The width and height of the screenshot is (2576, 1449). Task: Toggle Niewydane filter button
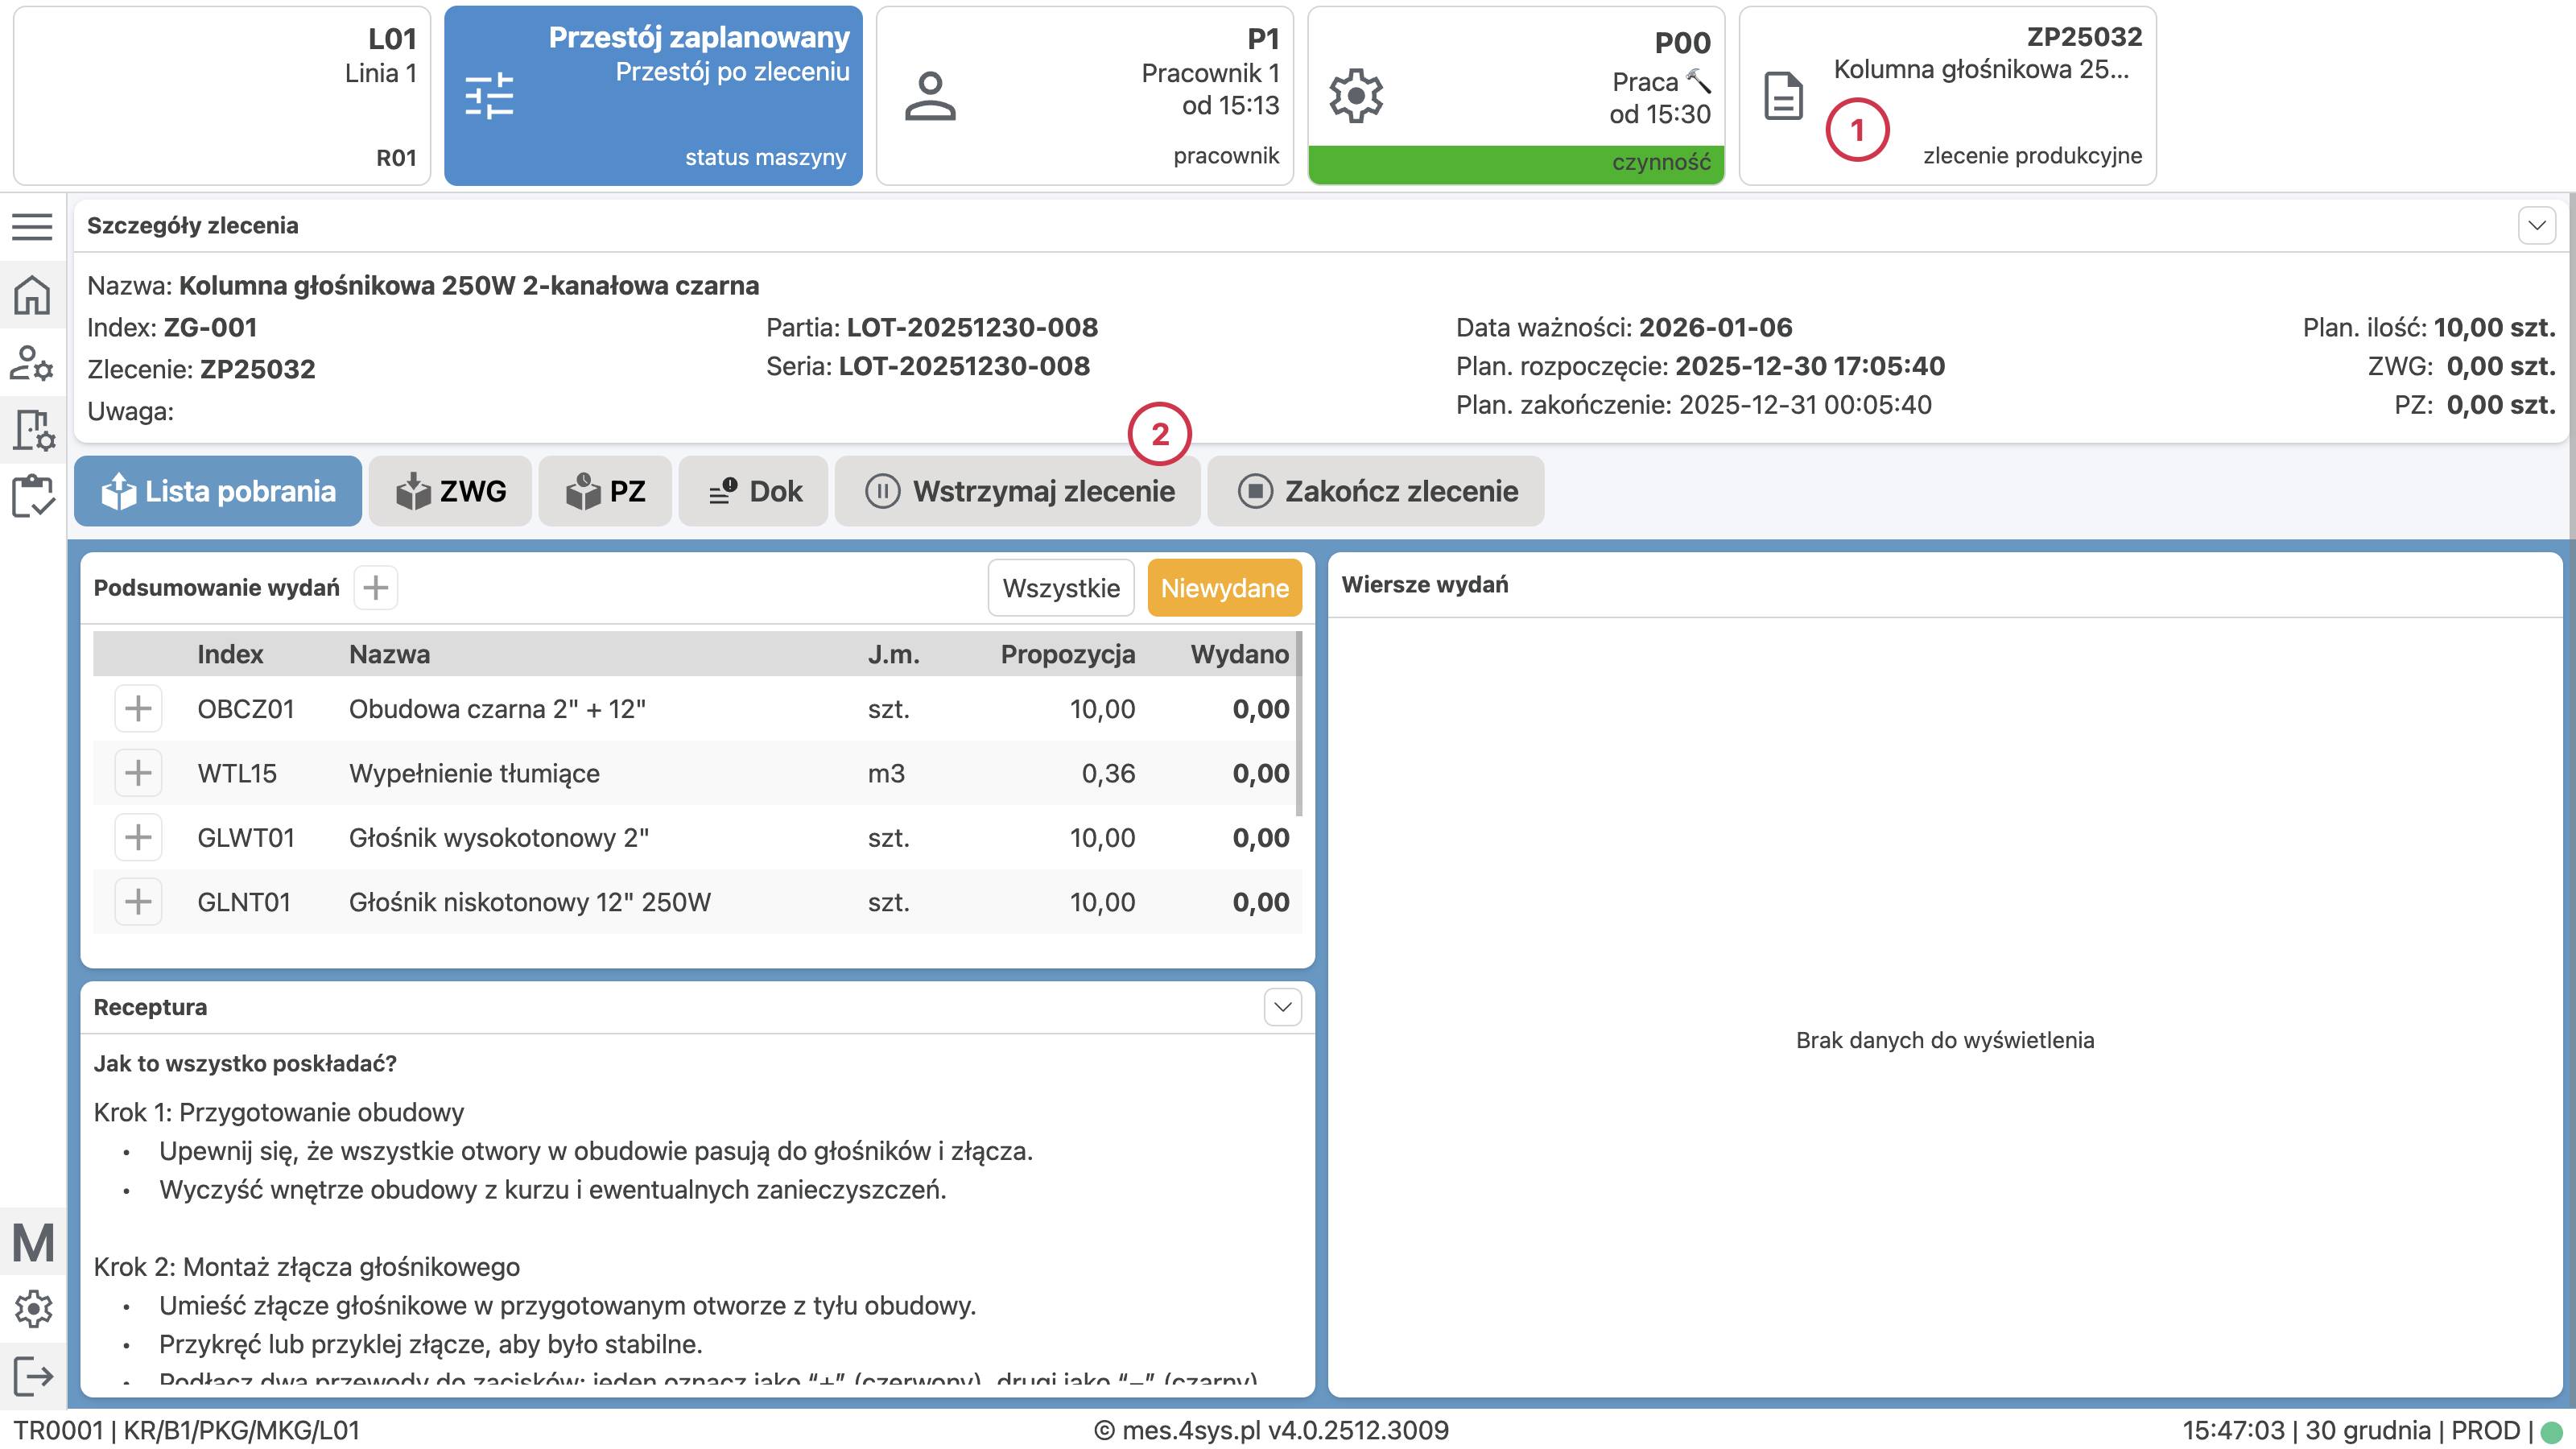click(1224, 588)
